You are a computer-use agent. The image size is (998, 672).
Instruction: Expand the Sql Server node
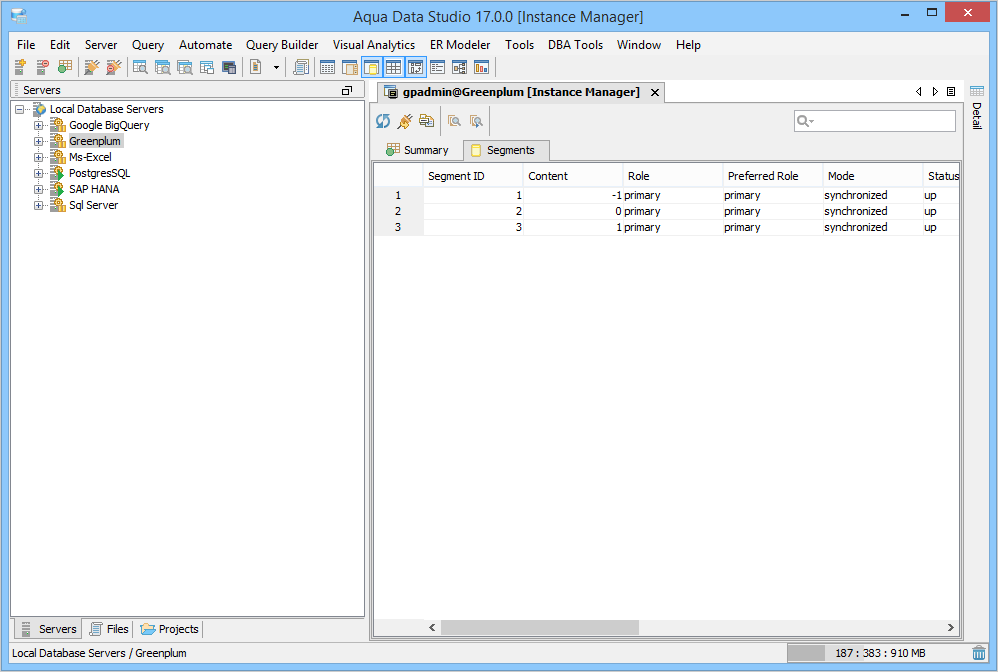[x=39, y=205]
